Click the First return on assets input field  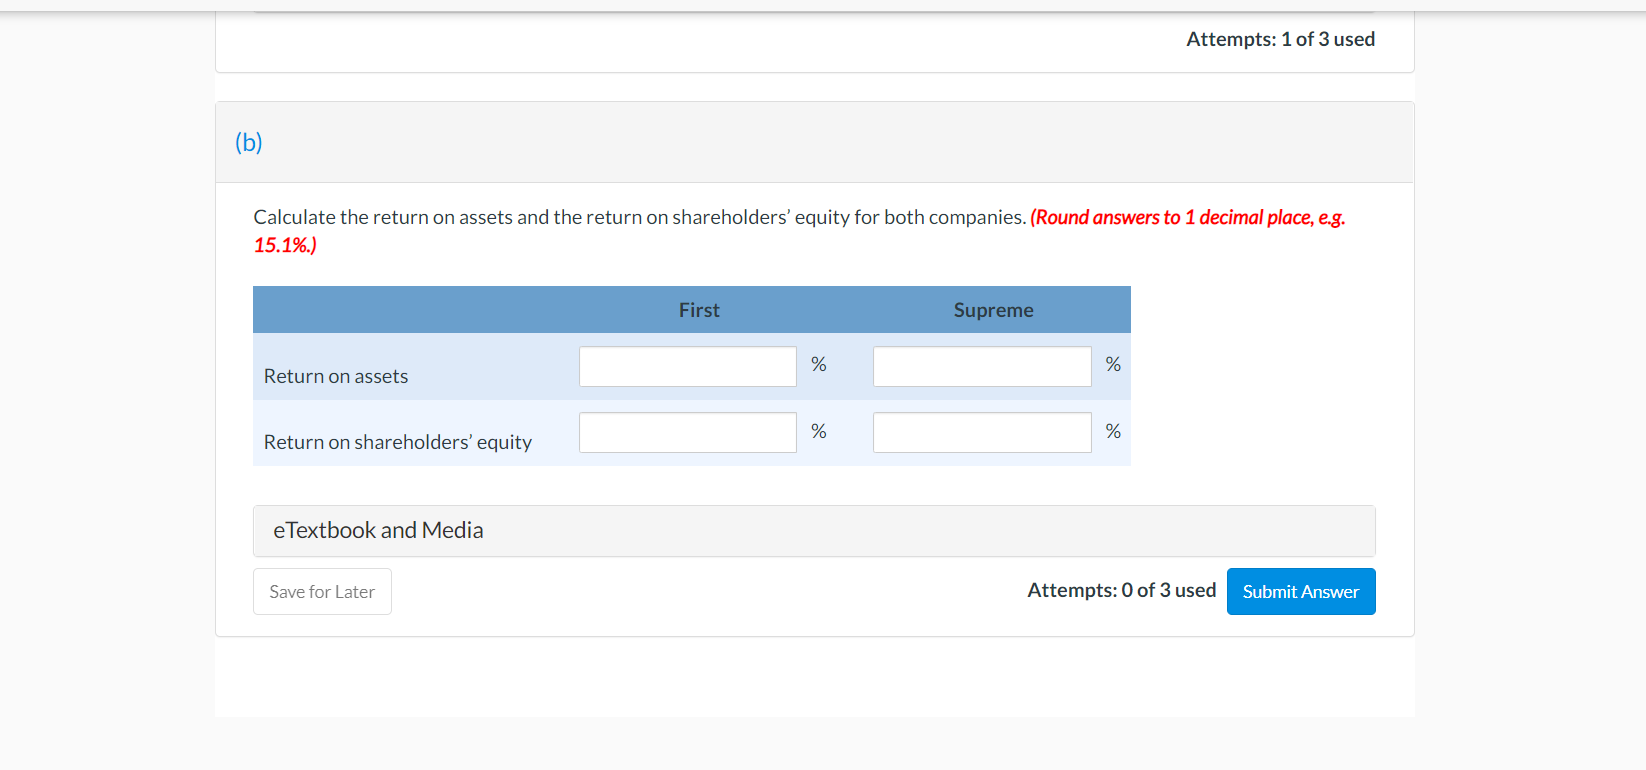click(x=687, y=366)
